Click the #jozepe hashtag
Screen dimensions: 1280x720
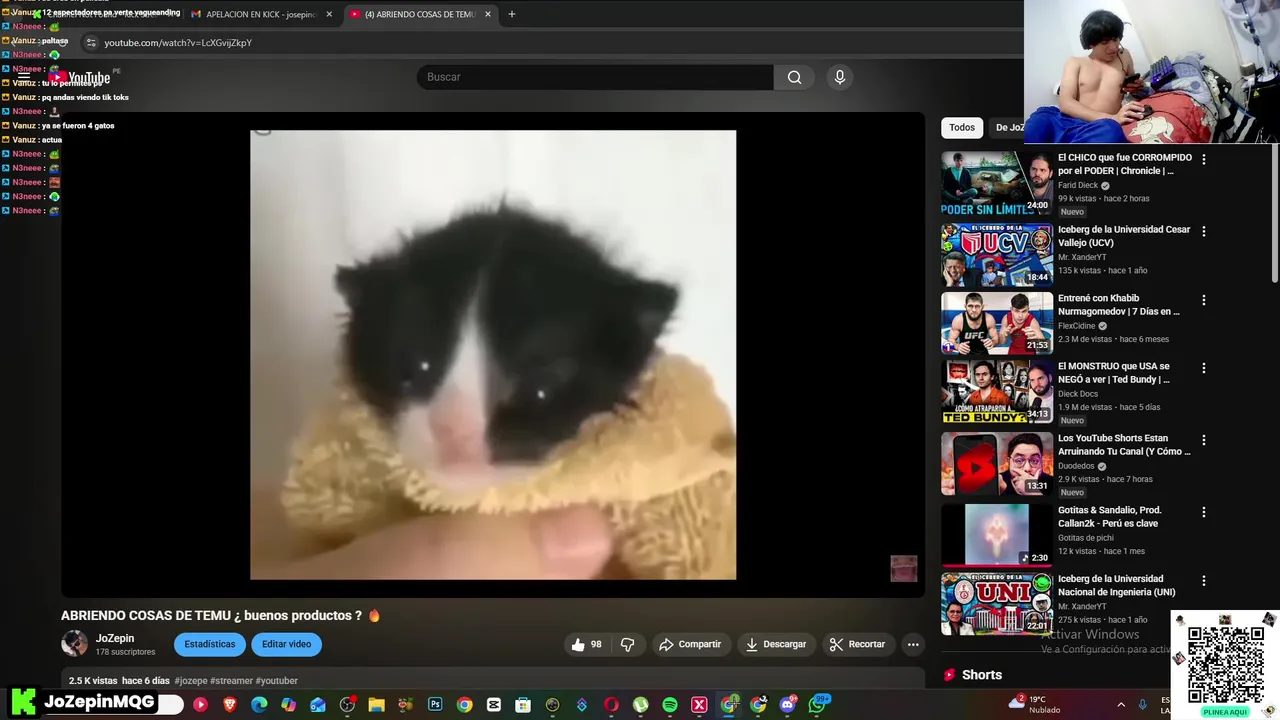(x=191, y=681)
